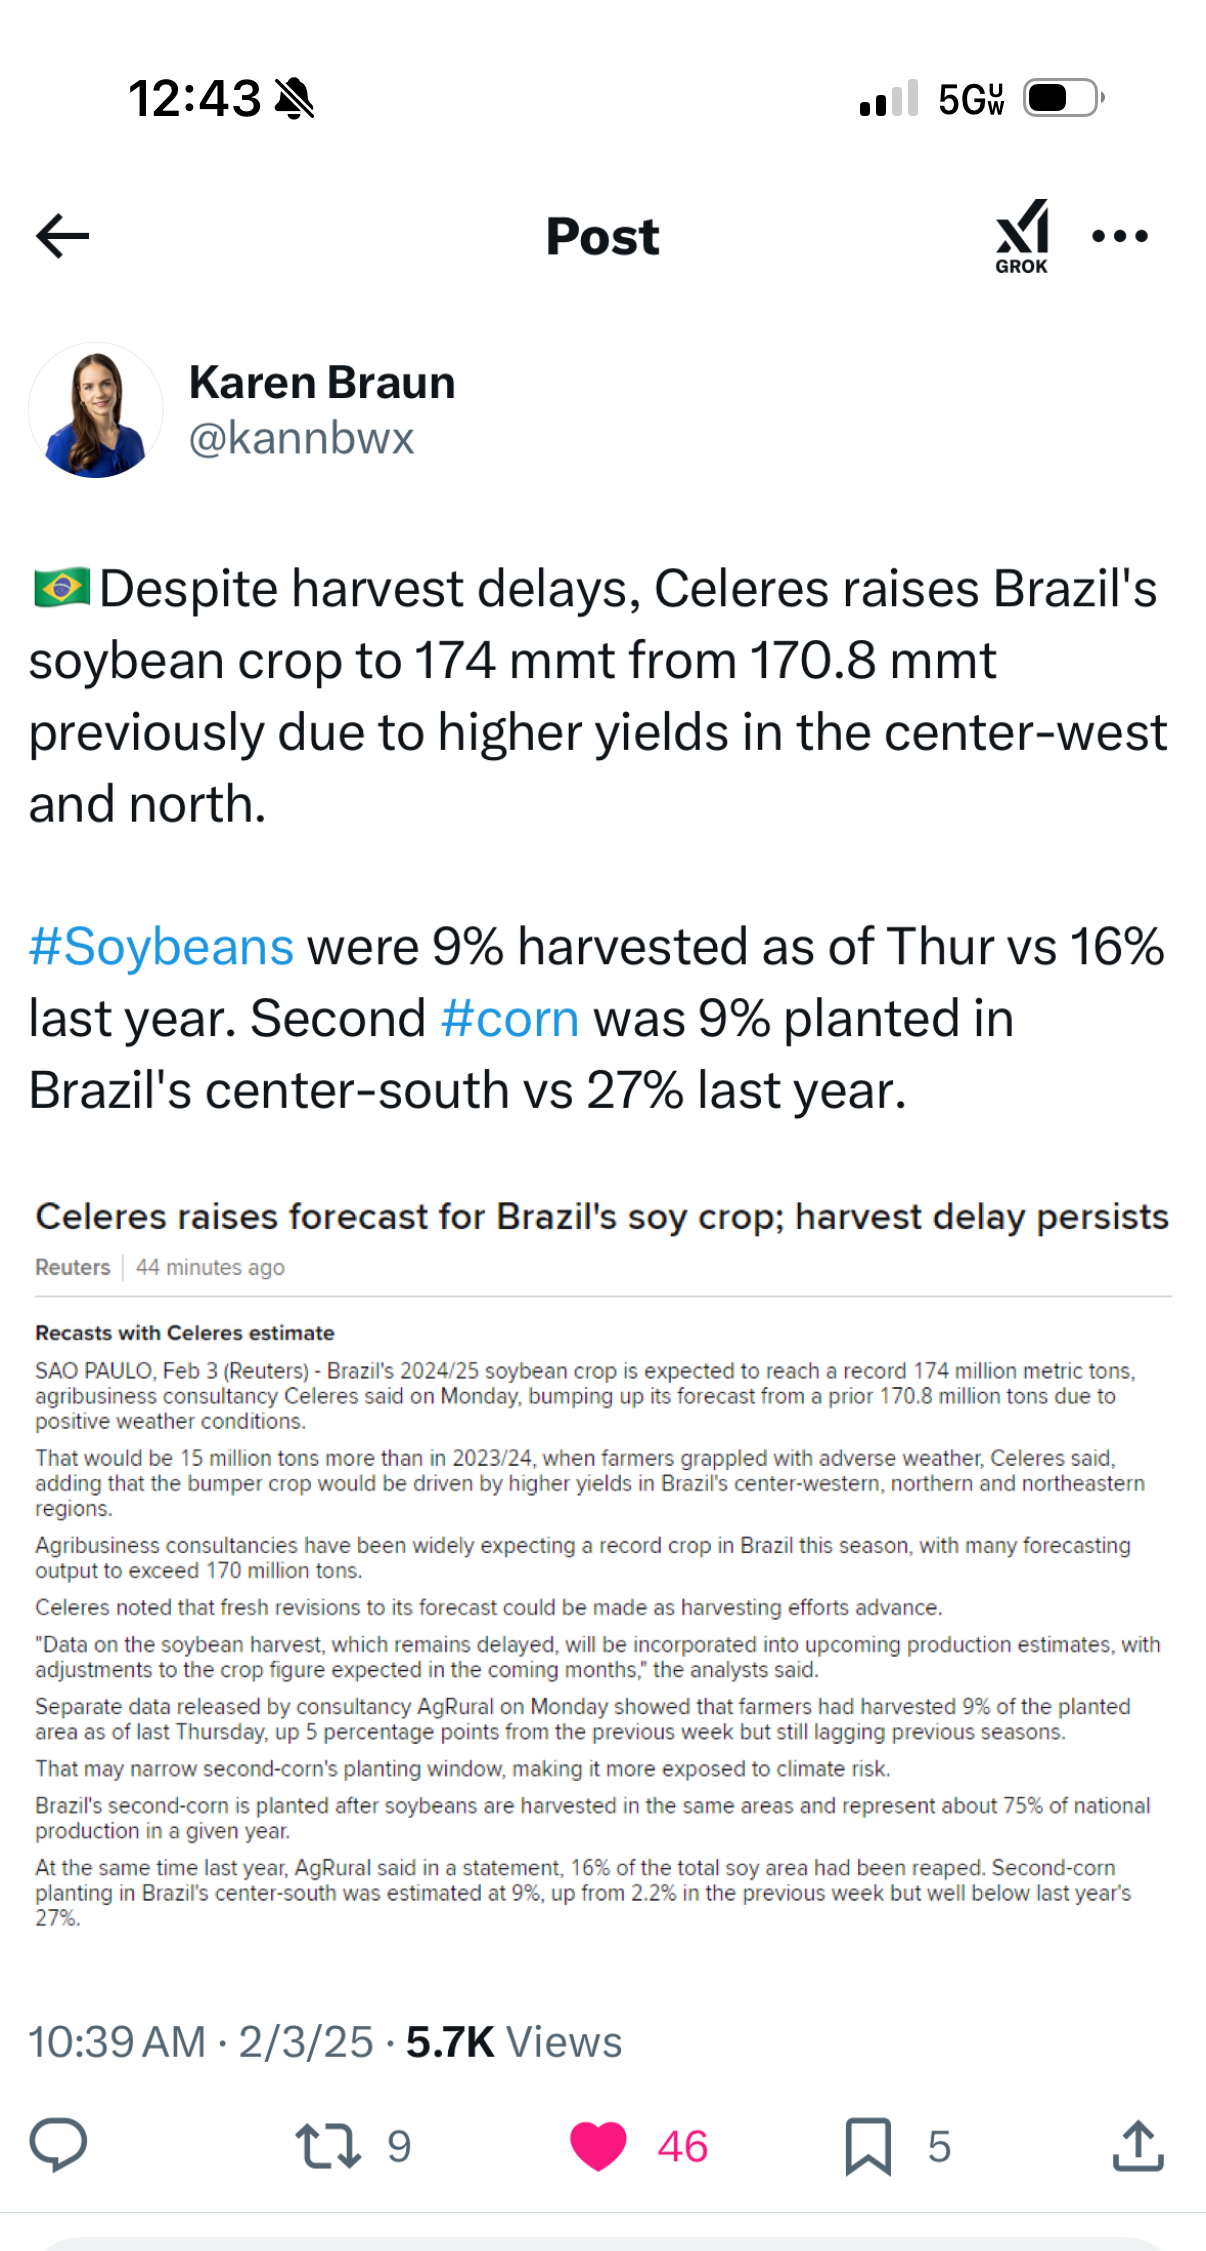Tap the repost arrows icon
Viewport: 1206px width, 2251px height.
pos(328,2146)
